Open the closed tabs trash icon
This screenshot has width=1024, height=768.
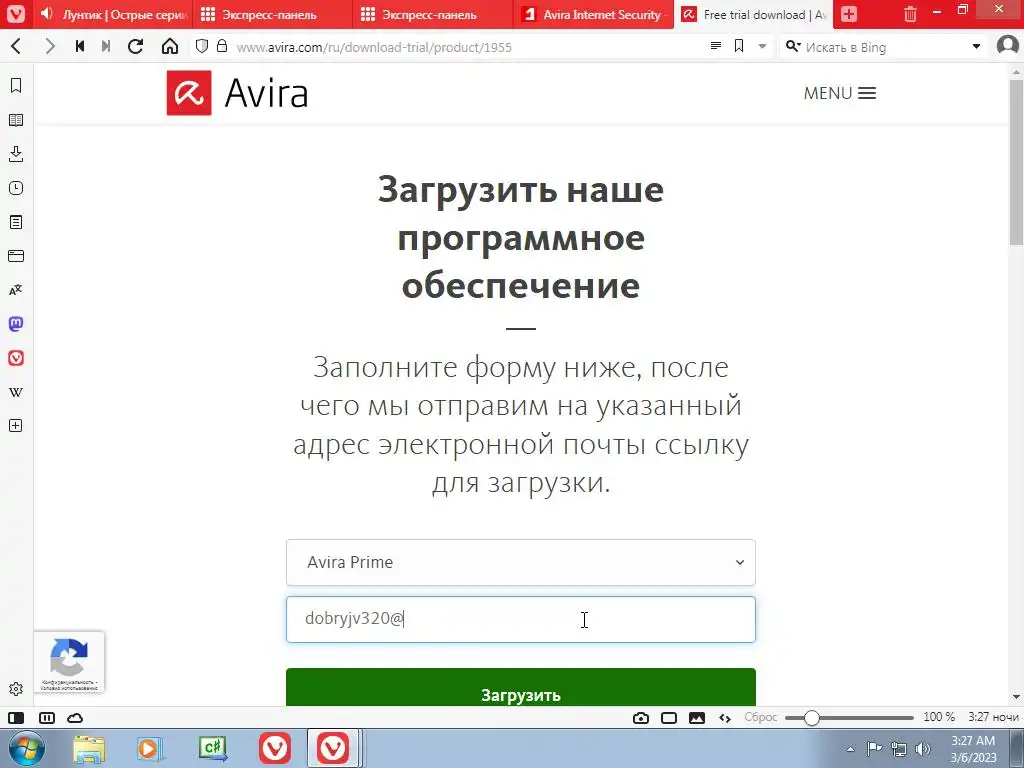(910, 14)
